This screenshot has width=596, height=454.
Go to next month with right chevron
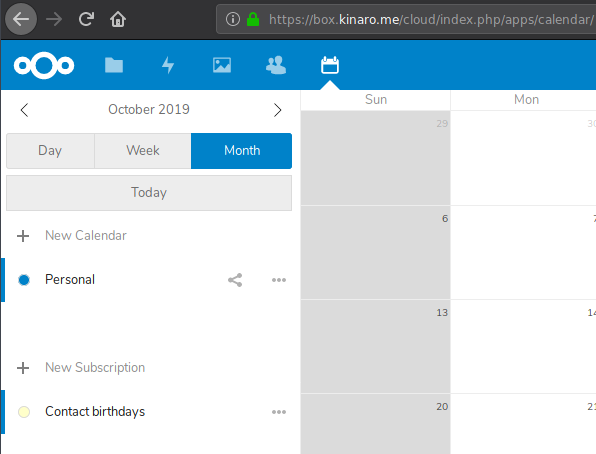pyautogui.click(x=277, y=110)
